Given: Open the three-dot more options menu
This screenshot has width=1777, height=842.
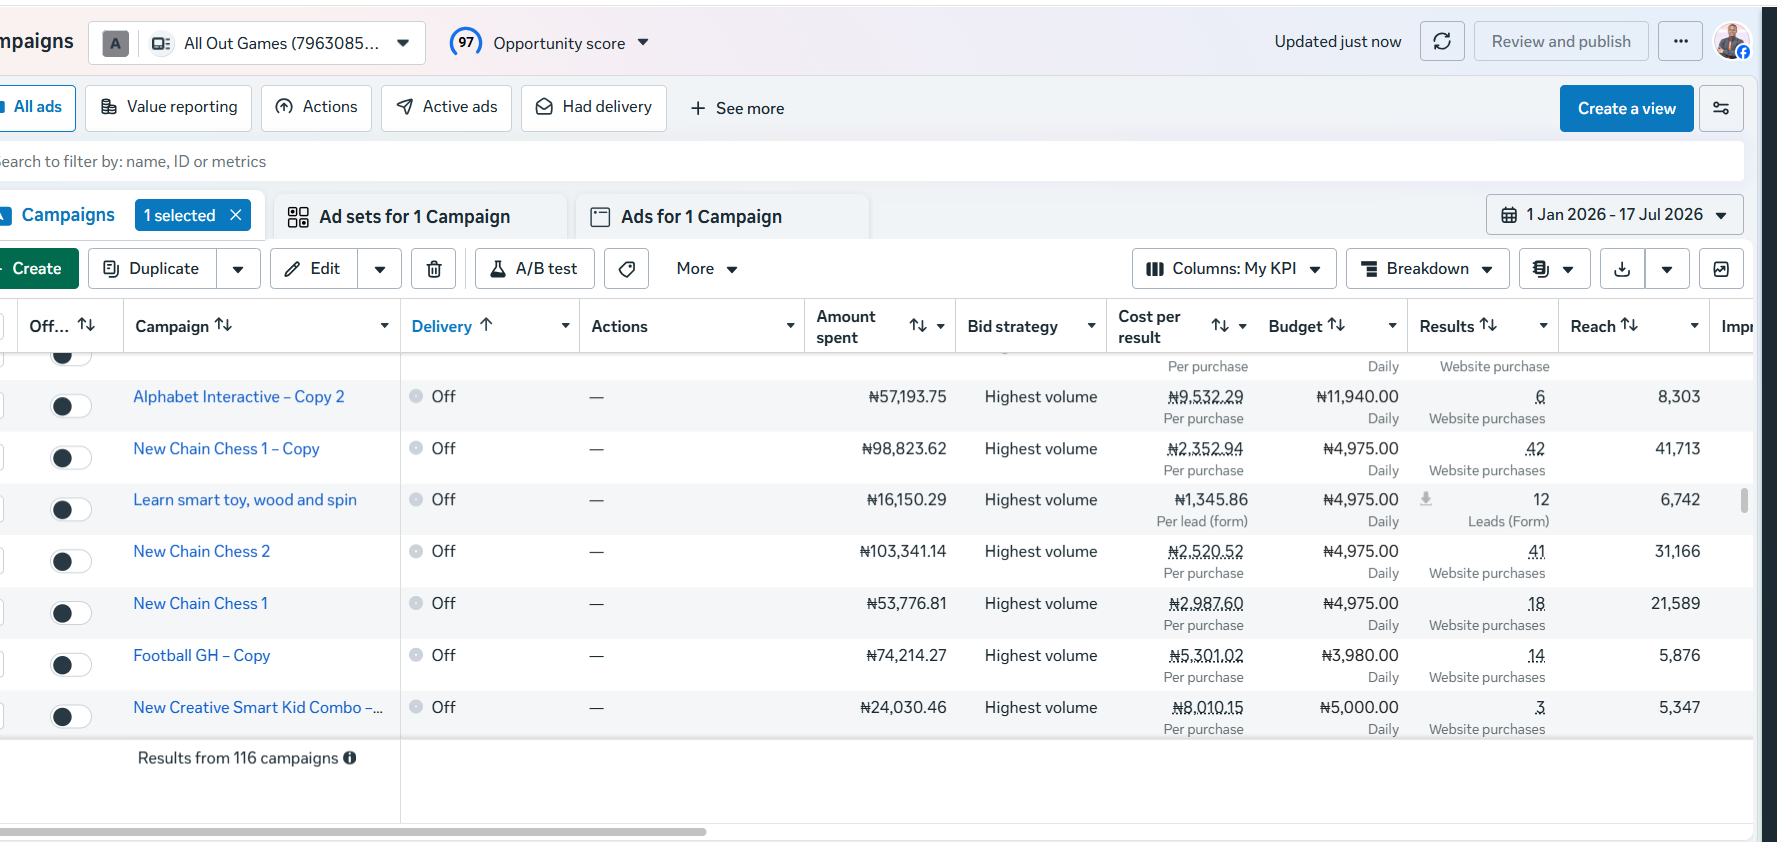Looking at the screenshot, I should click(x=1680, y=42).
